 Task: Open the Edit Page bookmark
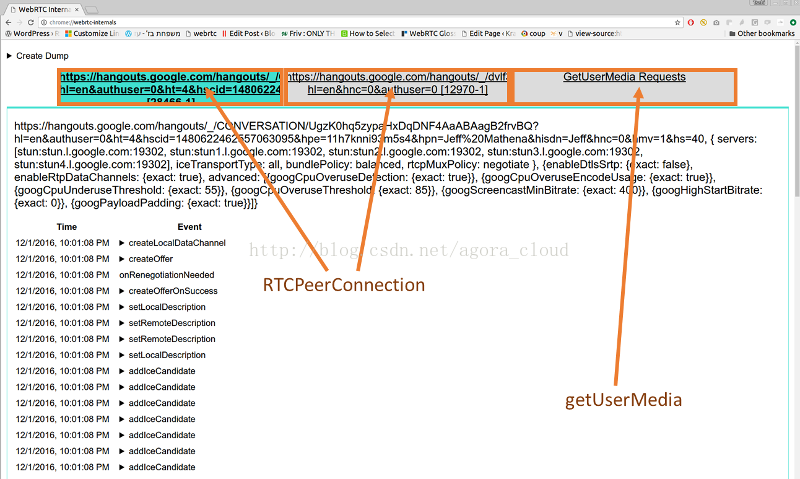click(488, 34)
